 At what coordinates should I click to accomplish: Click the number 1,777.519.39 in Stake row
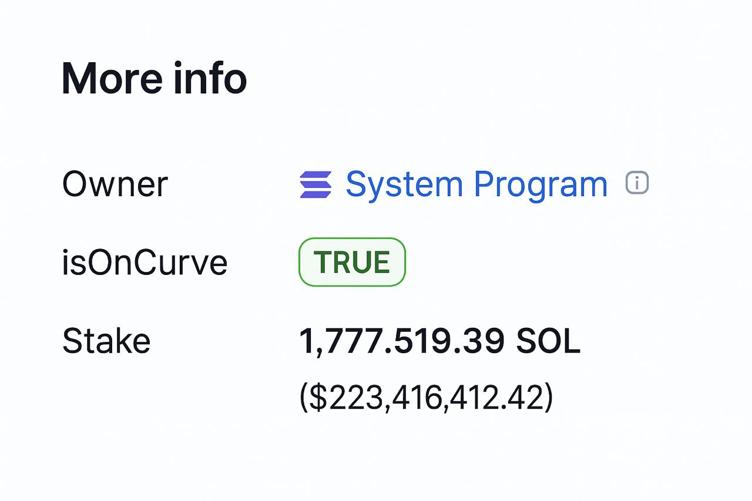click(402, 341)
